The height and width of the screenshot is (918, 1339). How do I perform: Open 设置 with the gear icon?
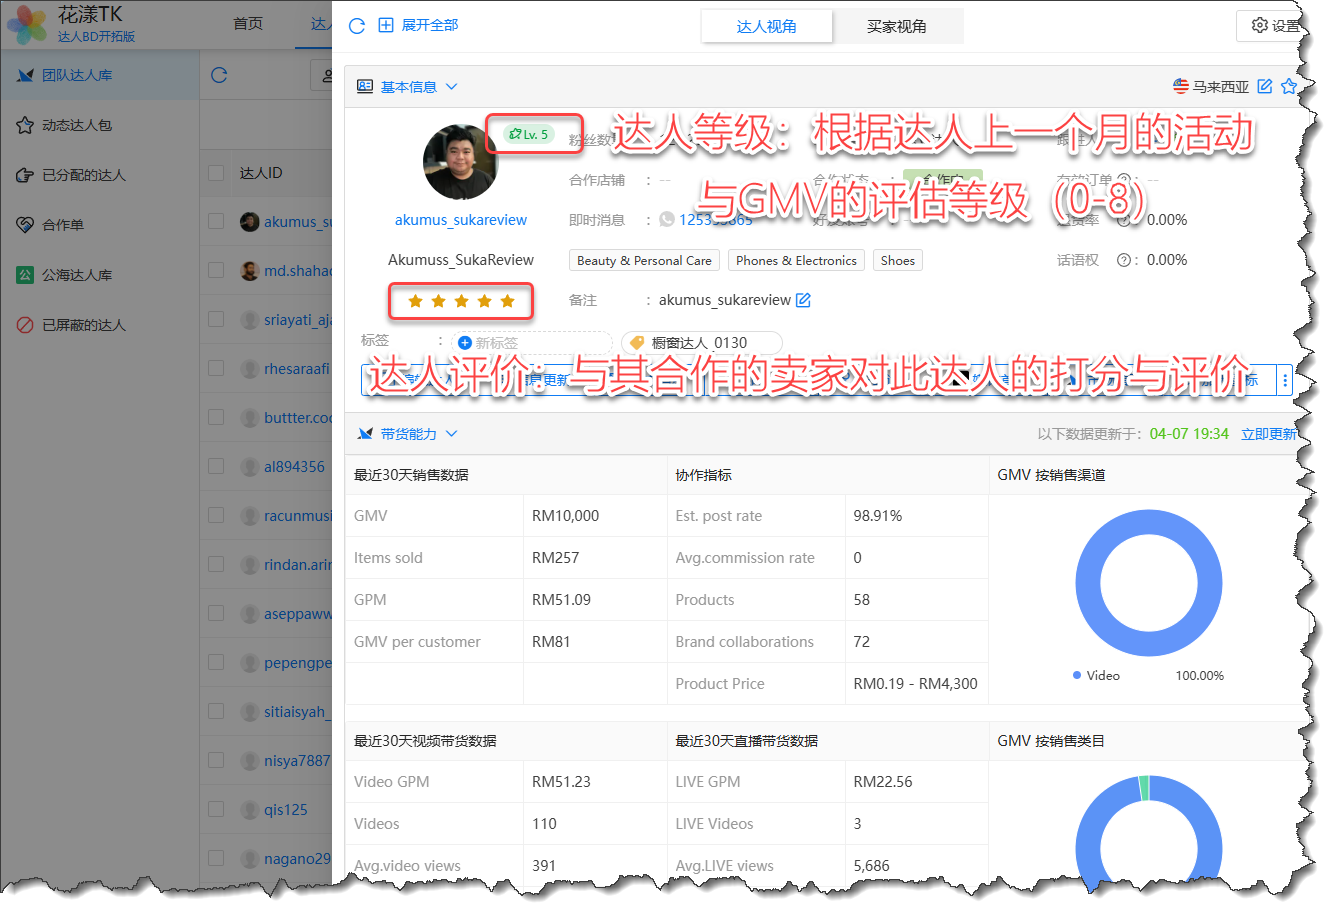coord(1260,25)
